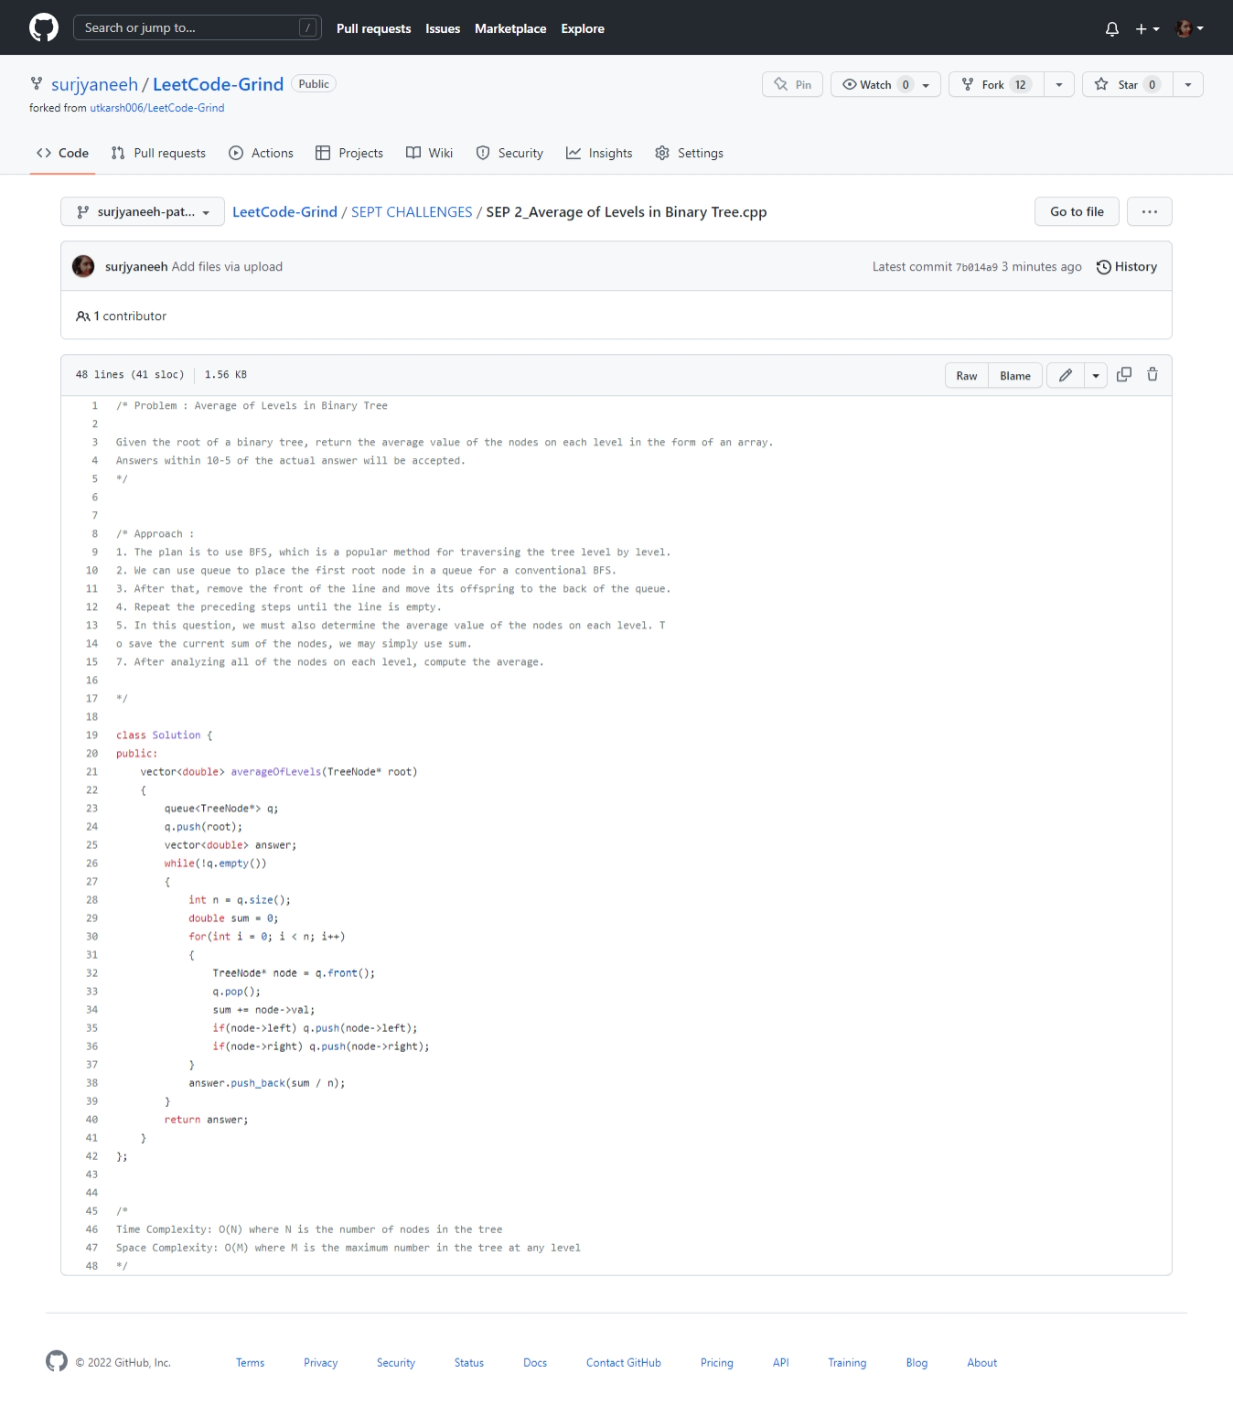The height and width of the screenshot is (1416, 1233).
Task: Click the Go to file button
Action: click(x=1077, y=212)
